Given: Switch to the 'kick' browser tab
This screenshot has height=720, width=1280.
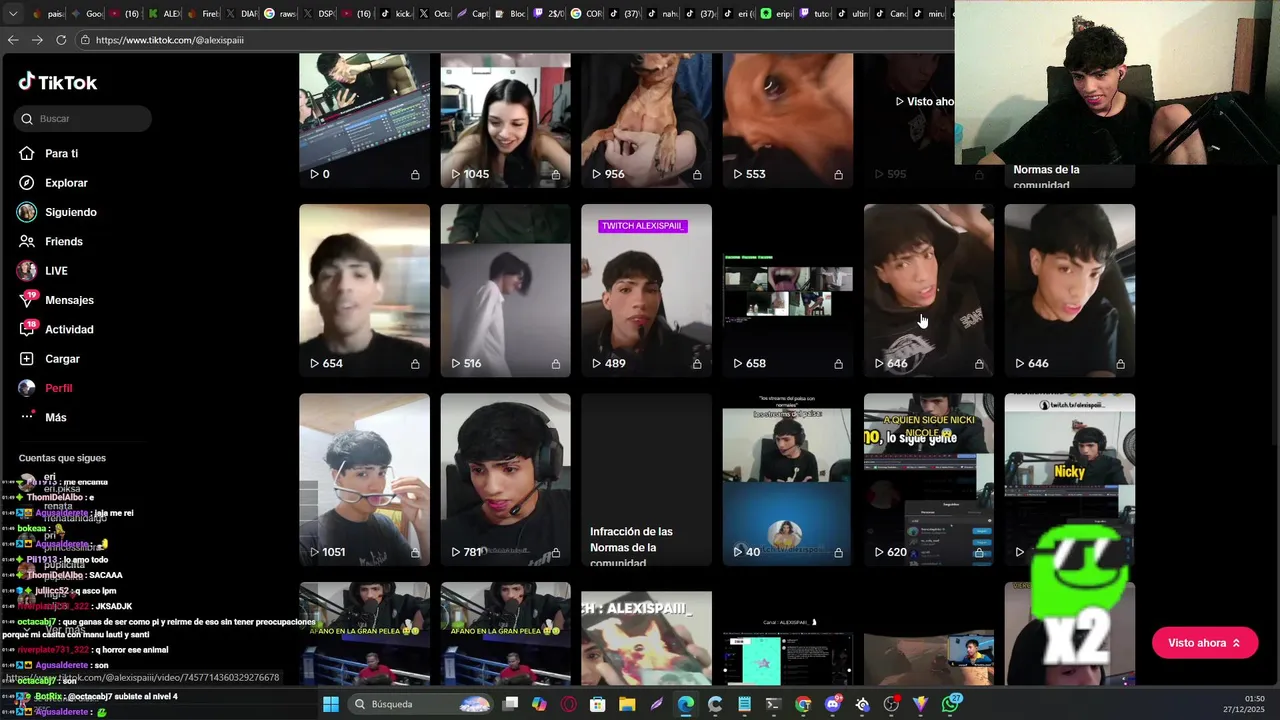Looking at the screenshot, I should click(395, 14).
